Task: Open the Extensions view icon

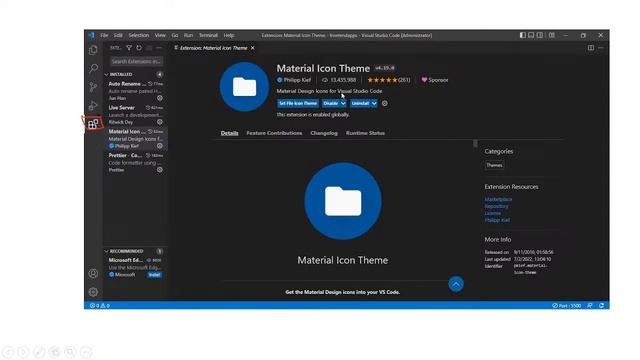Action: [x=93, y=124]
